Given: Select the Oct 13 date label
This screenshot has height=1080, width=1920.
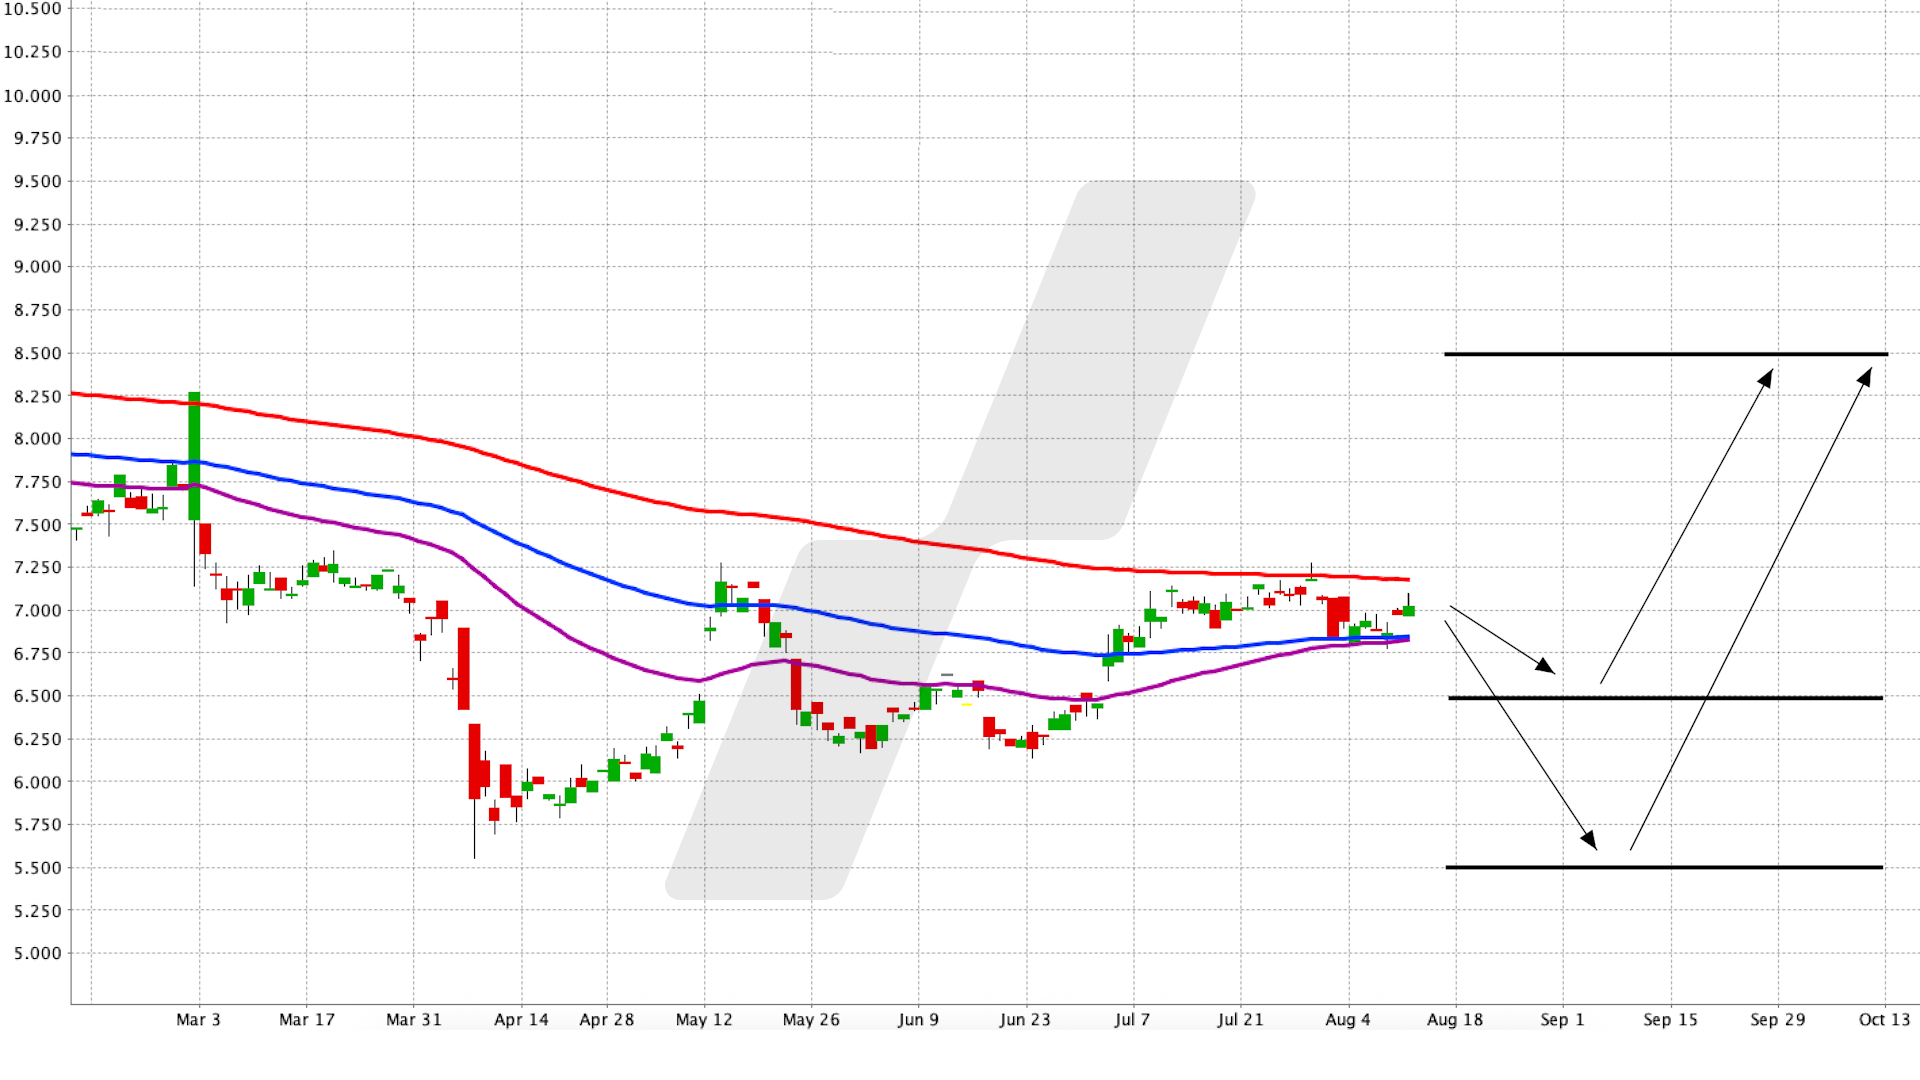Looking at the screenshot, I should pyautogui.click(x=1884, y=1020).
